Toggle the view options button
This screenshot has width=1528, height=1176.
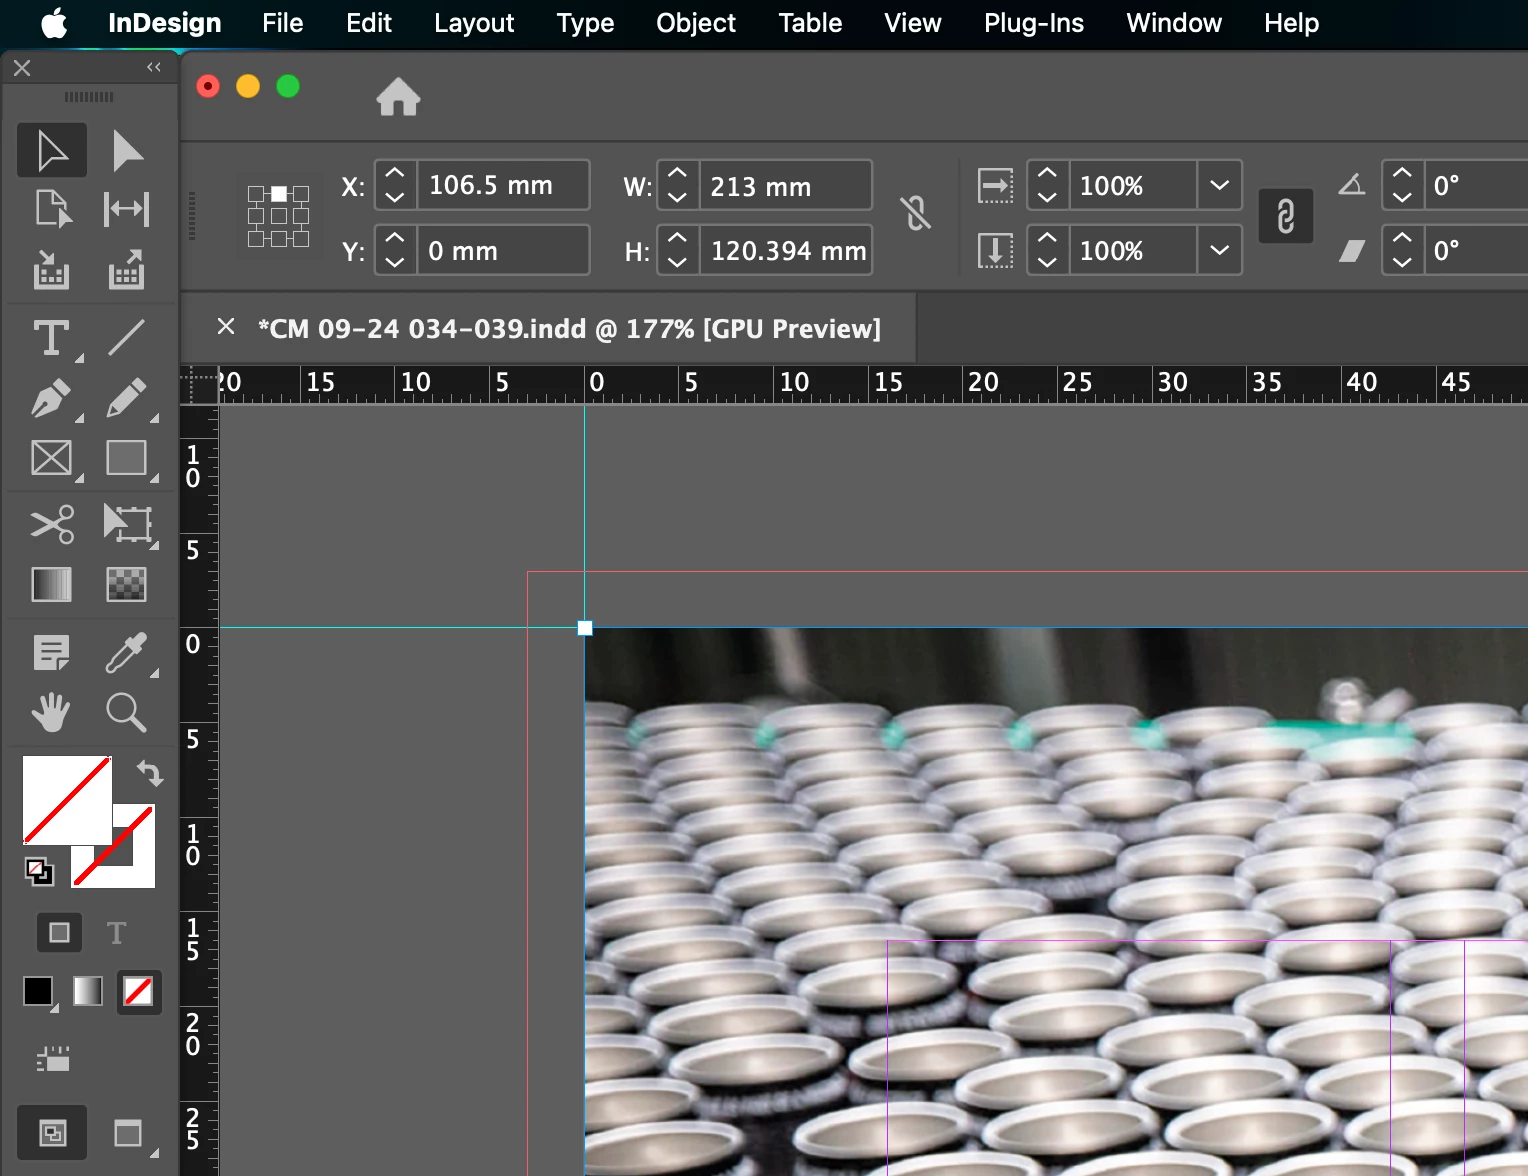click(53, 1059)
